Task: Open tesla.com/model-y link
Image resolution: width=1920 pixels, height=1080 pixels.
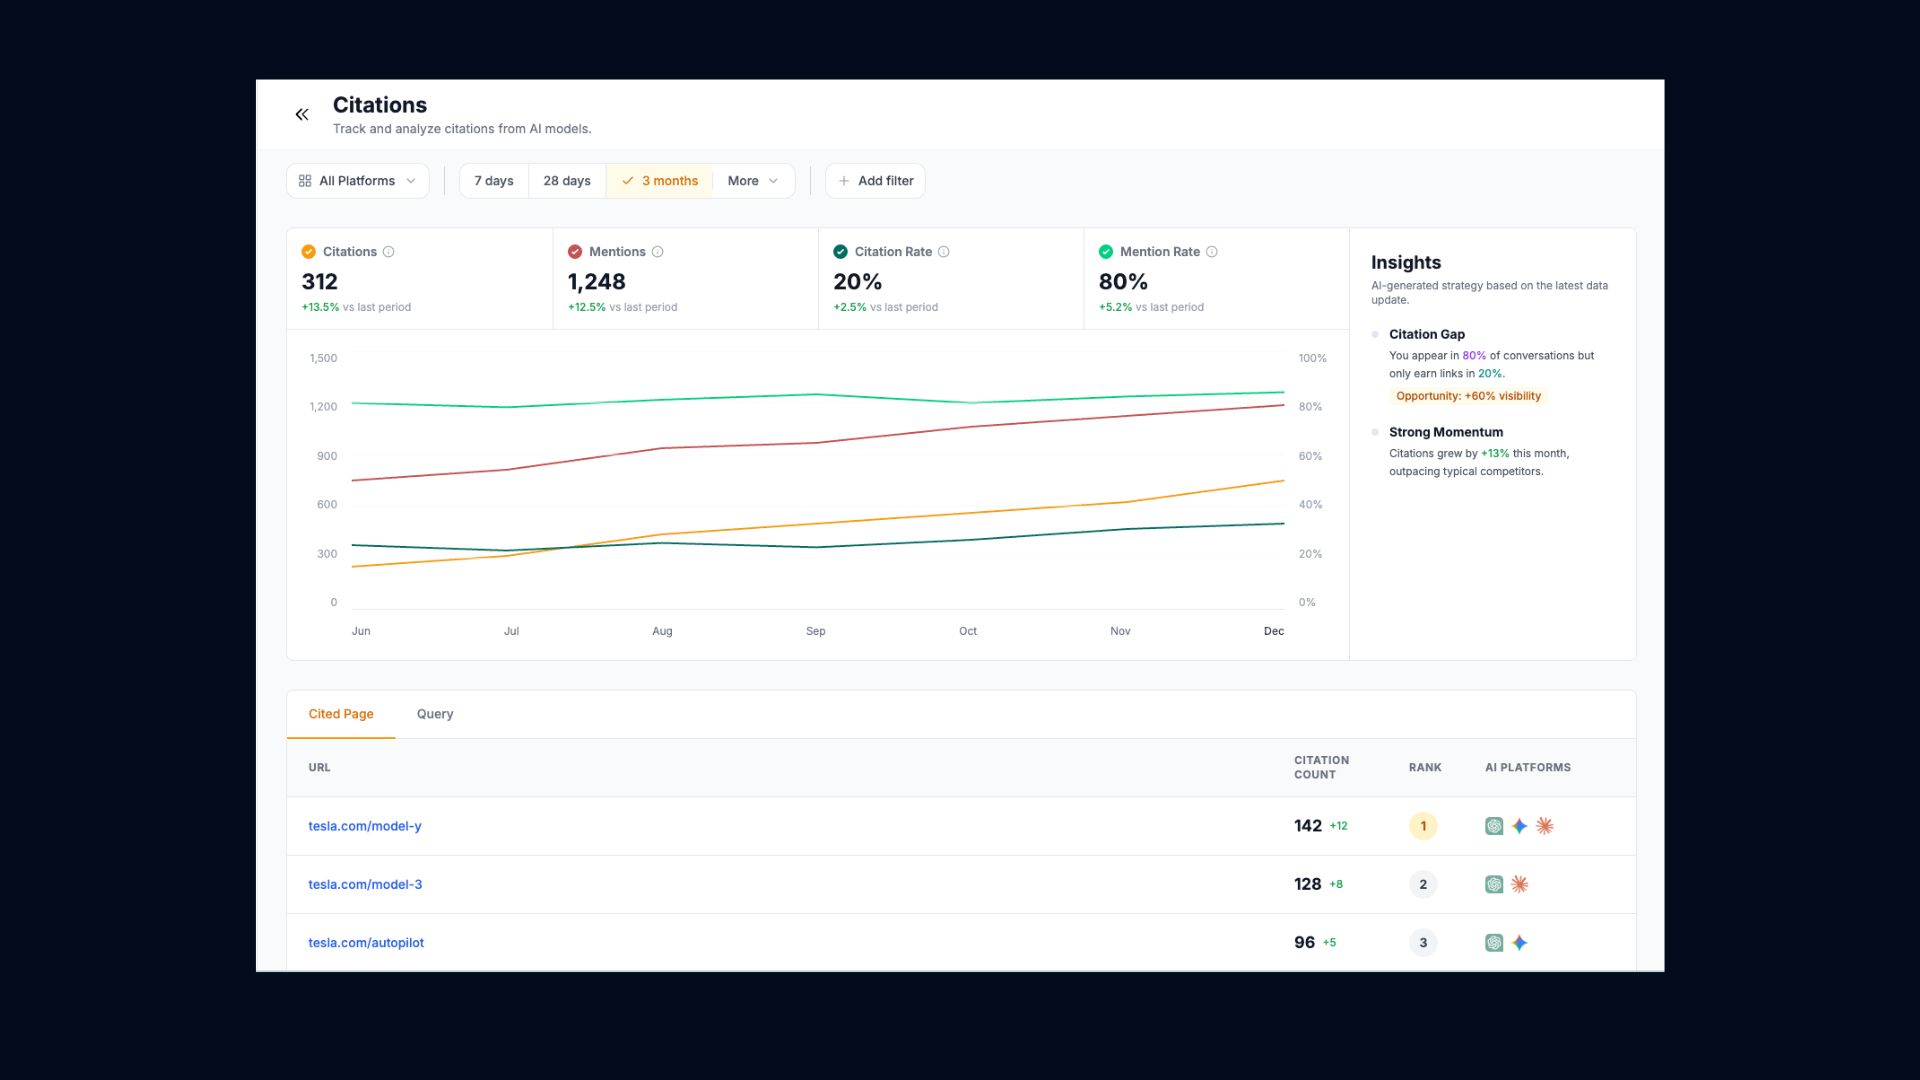Action: (365, 826)
